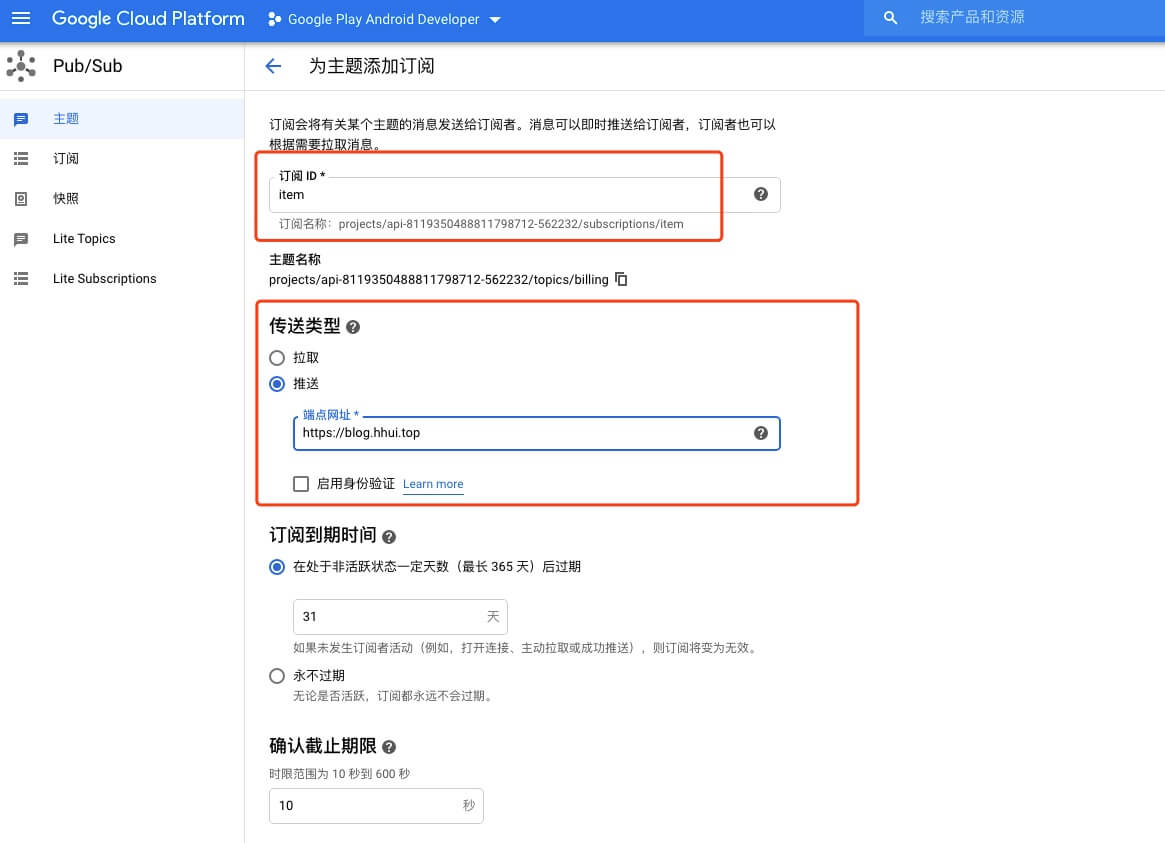Click the topic path ending in topics/billing
This screenshot has height=843, width=1165.
[438, 280]
